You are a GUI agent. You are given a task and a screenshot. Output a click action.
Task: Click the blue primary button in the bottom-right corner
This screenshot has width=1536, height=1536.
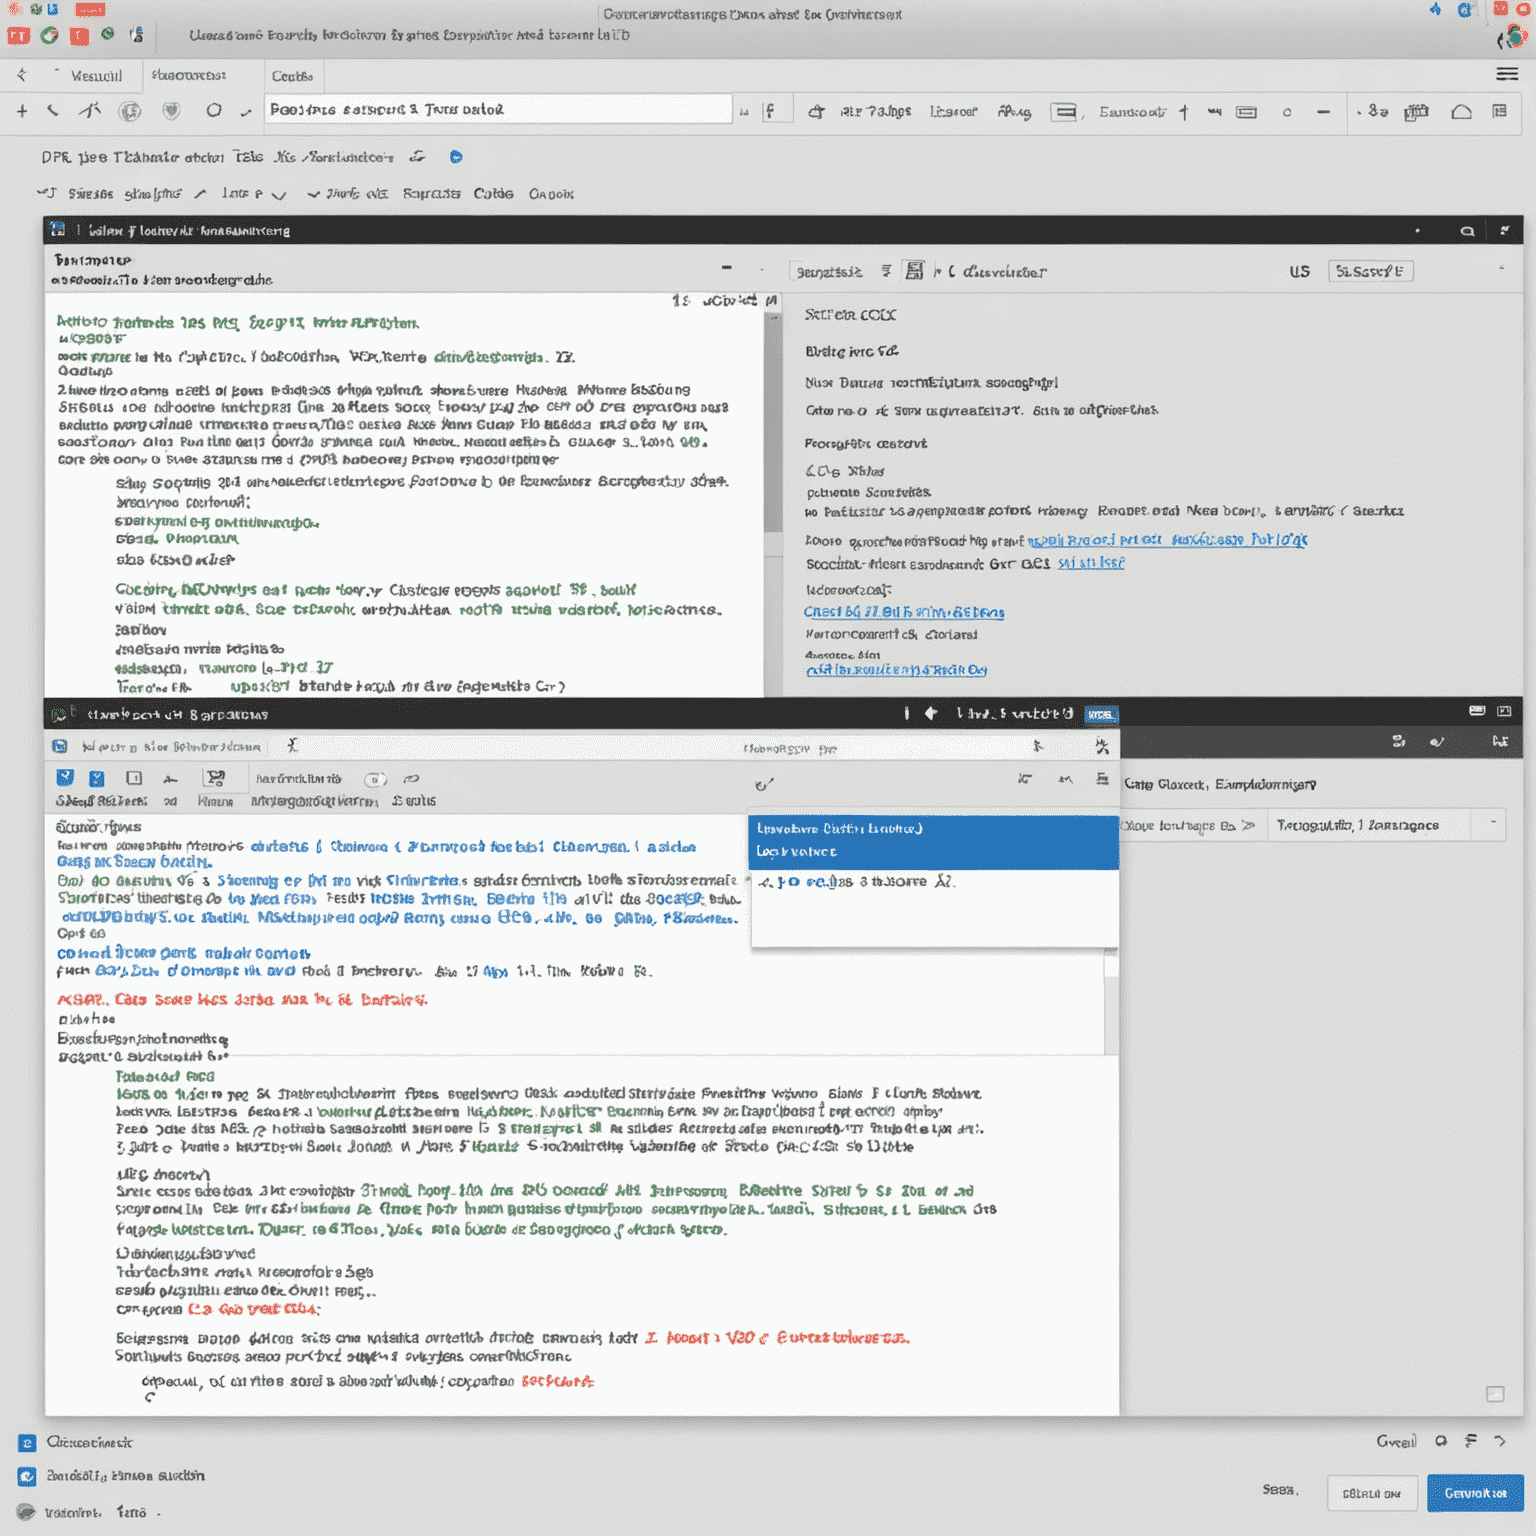1475,1493
